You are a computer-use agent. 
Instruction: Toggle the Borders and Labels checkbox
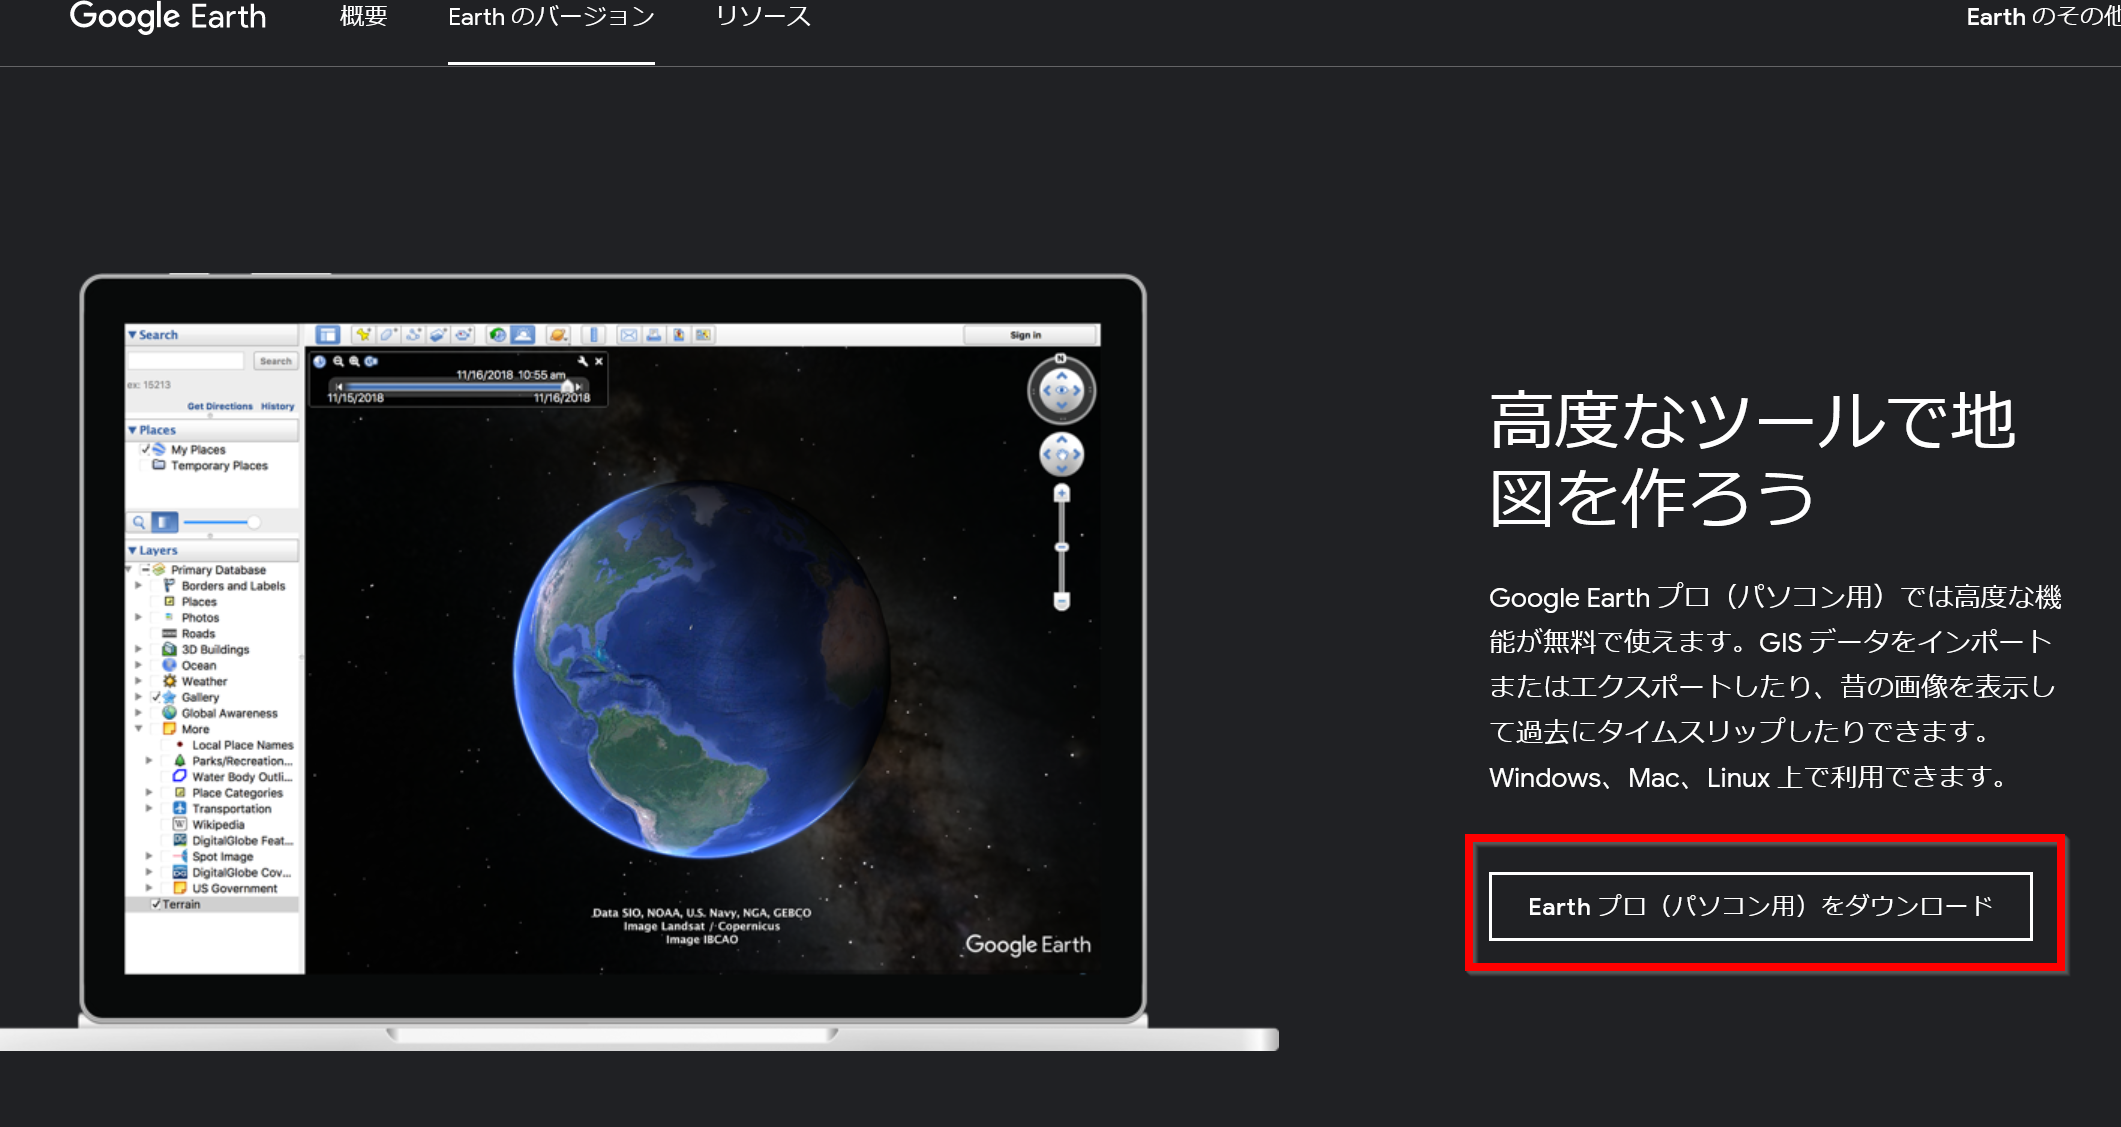click(x=154, y=586)
